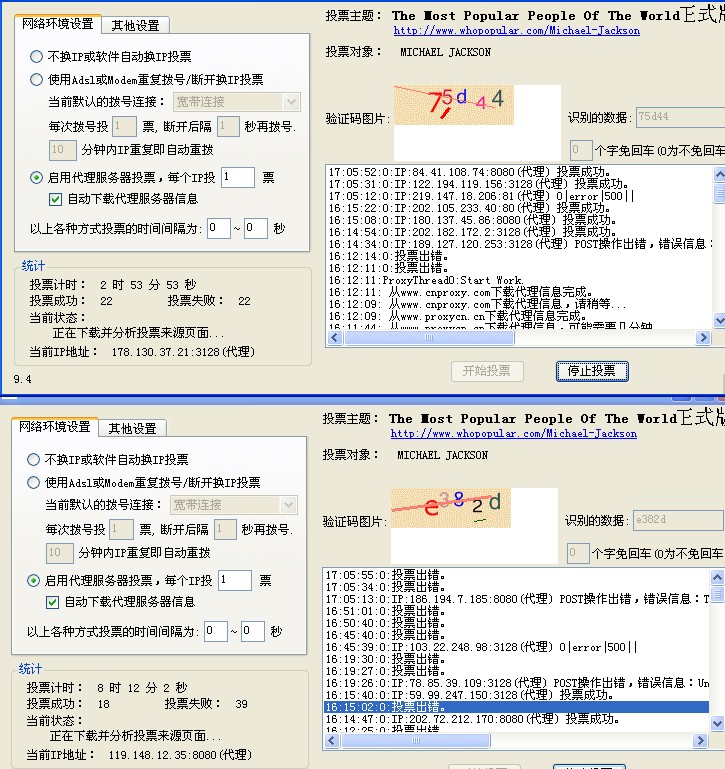Open whopopular.com Michael-Jackson link in upper window
The width and height of the screenshot is (725, 769).
[x=516, y=31]
